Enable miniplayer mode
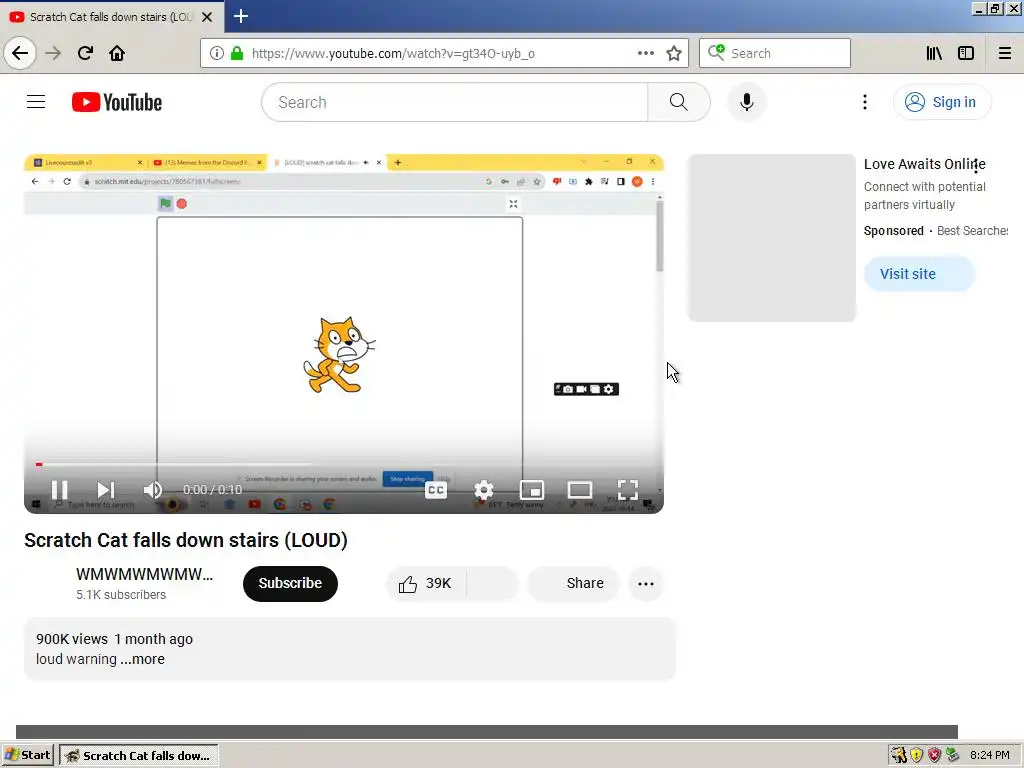 [x=532, y=490]
